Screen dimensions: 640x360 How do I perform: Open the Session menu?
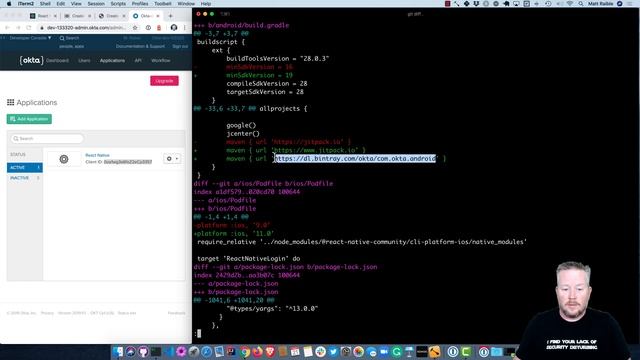pyautogui.click(x=96, y=4)
